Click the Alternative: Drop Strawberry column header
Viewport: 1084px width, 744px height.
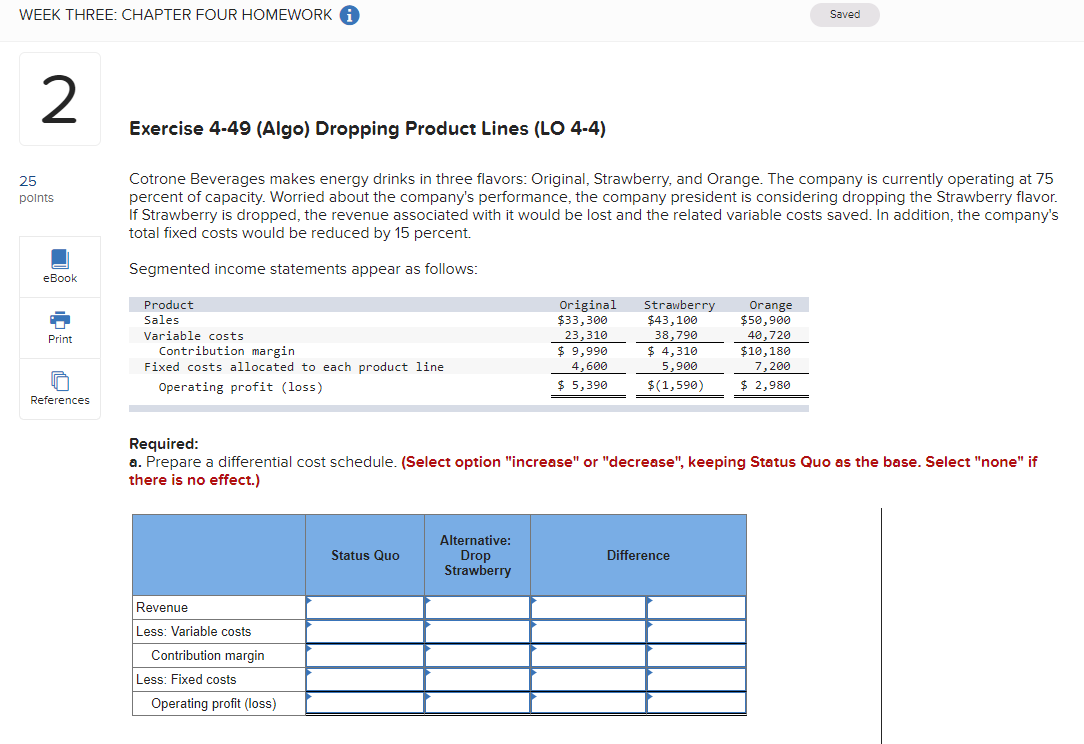(x=476, y=555)
